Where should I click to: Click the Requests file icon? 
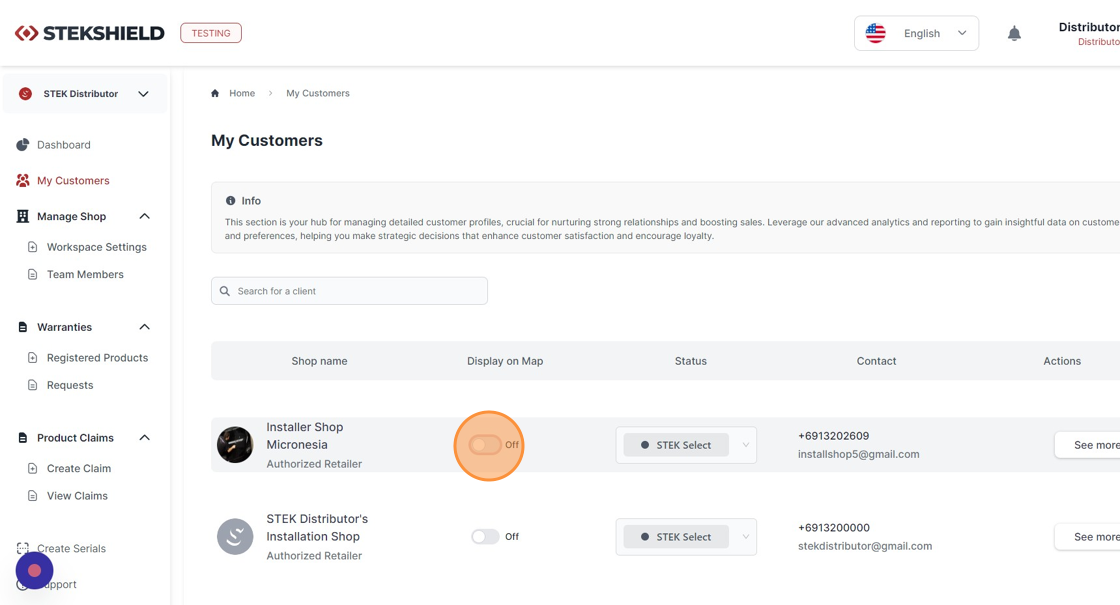pos(32,385)
